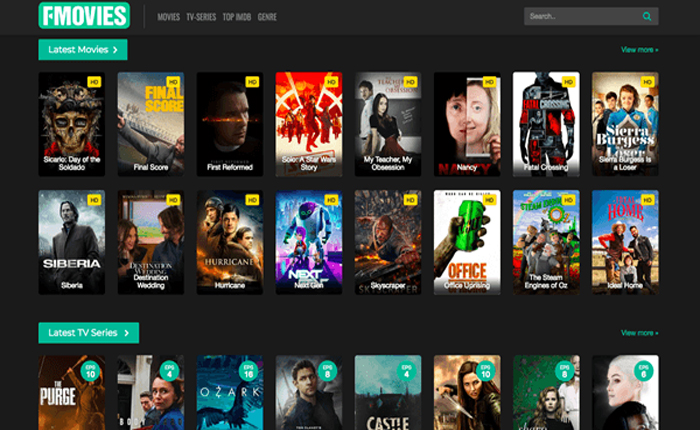This screenshot has height=430, width=700.
Task: Click the Latest Movies button
Action: (x=83, y=49)
